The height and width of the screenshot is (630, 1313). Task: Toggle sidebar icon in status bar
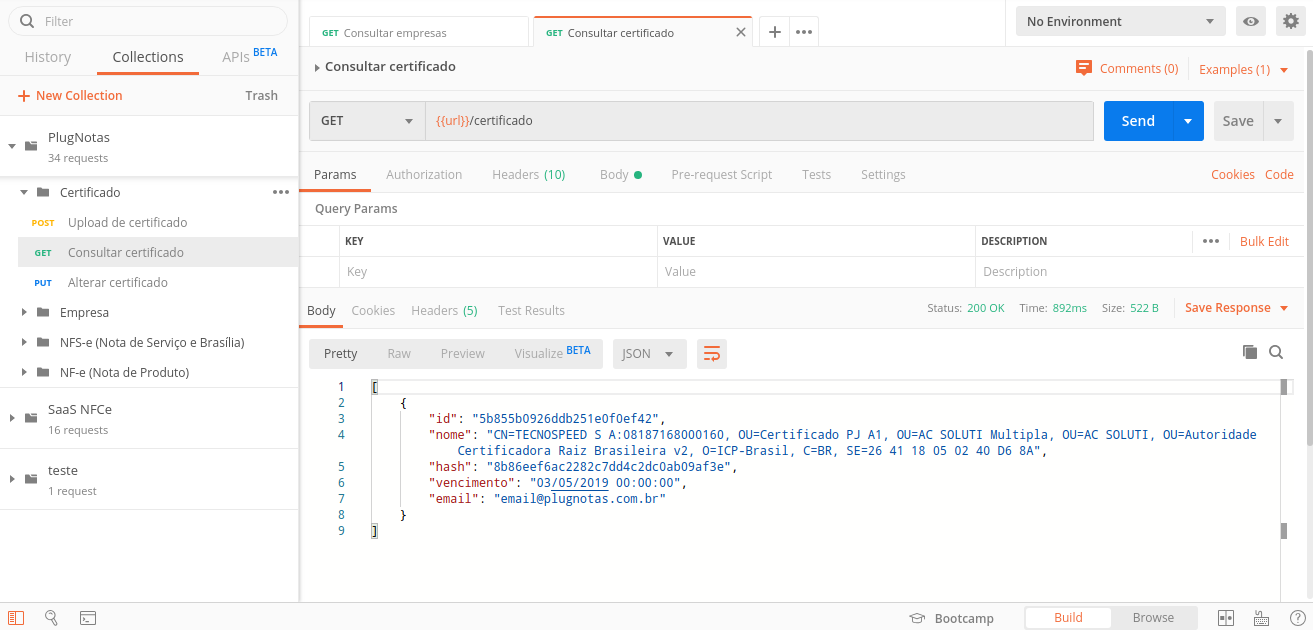17,618
